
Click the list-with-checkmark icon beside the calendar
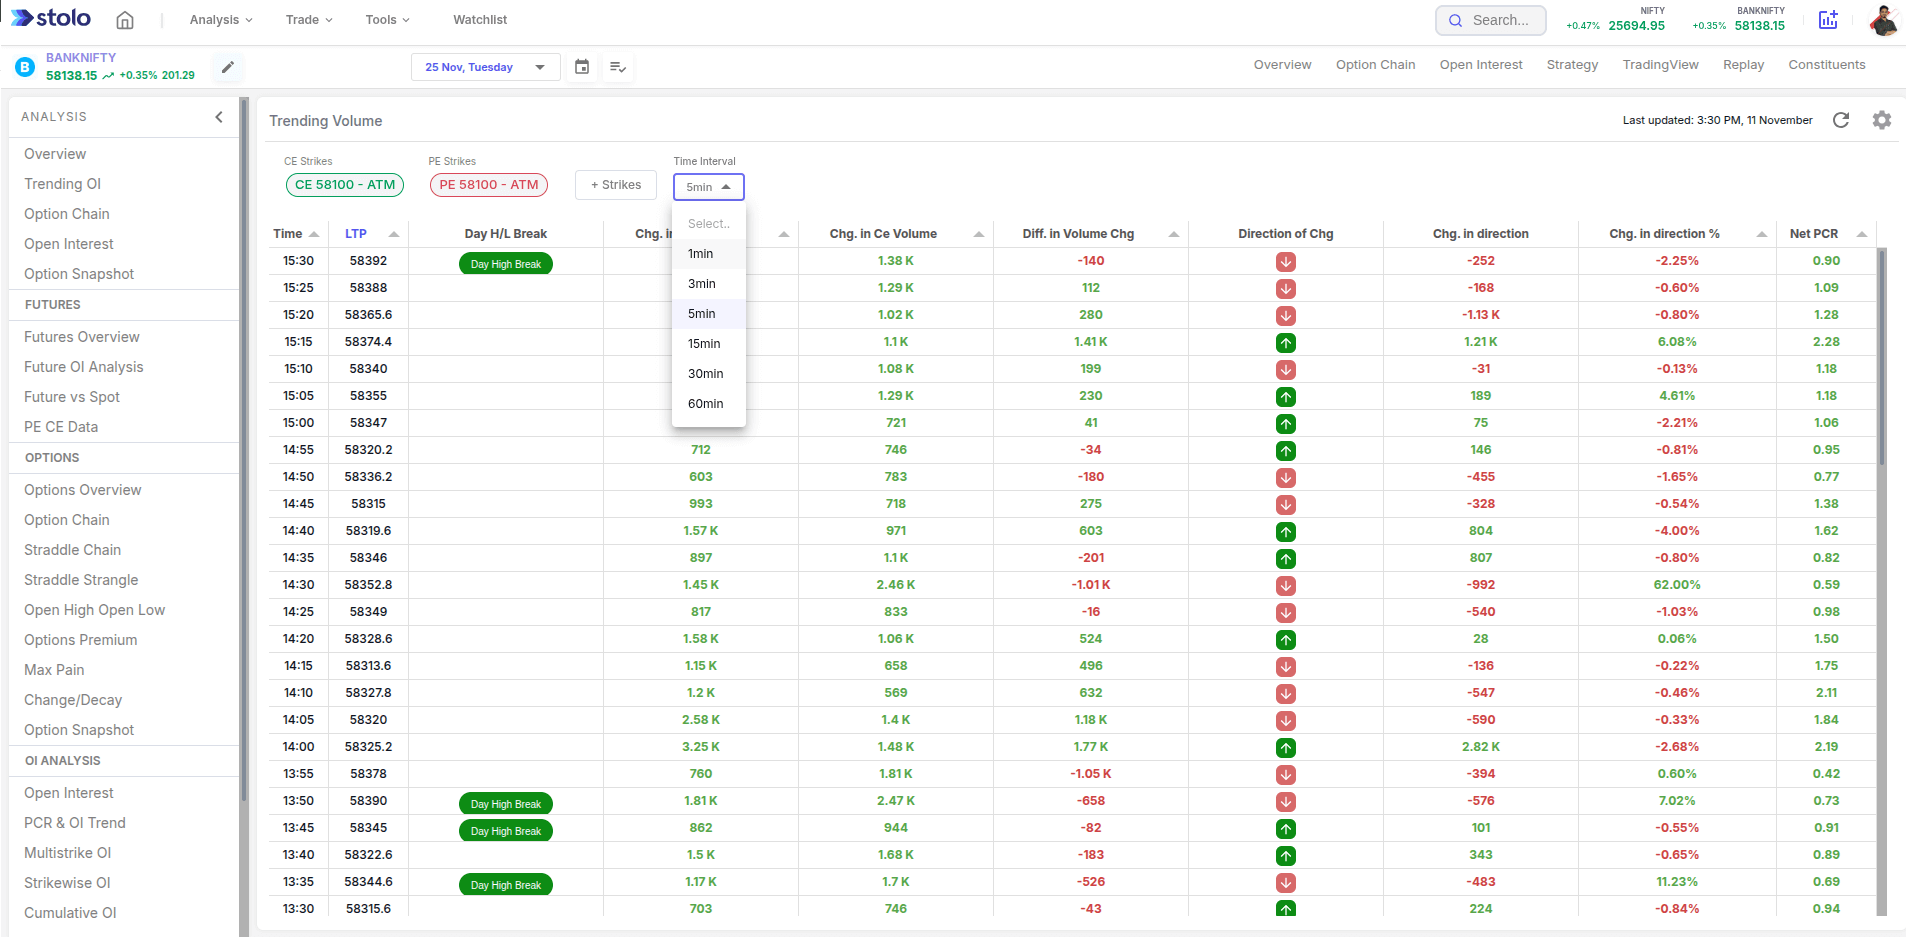click(618, 67)
